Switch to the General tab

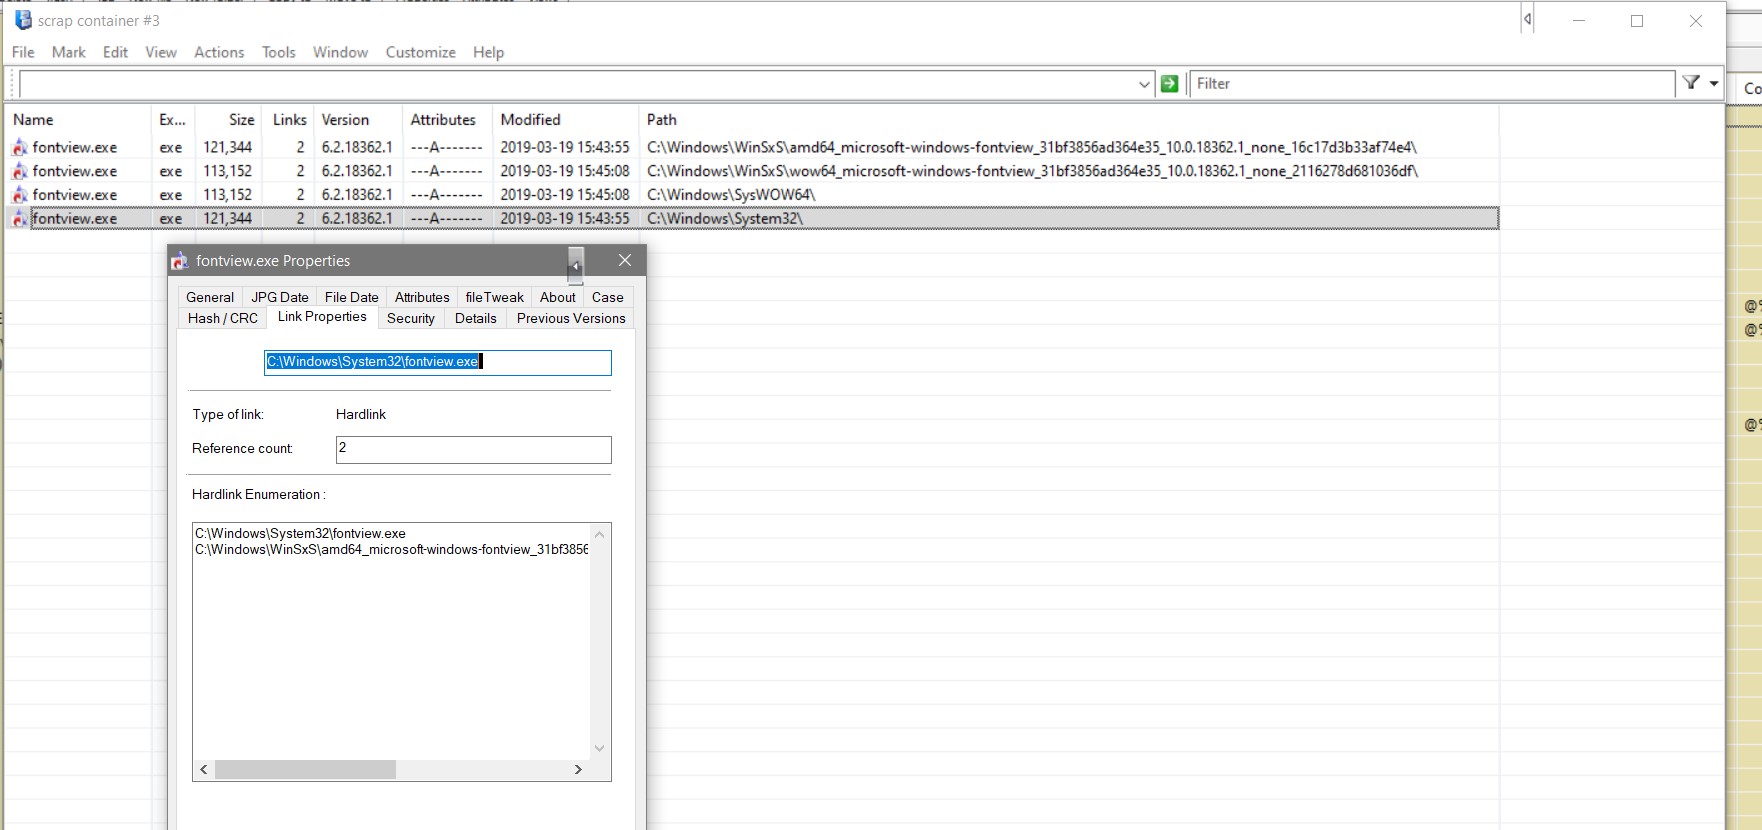point(210,297)
